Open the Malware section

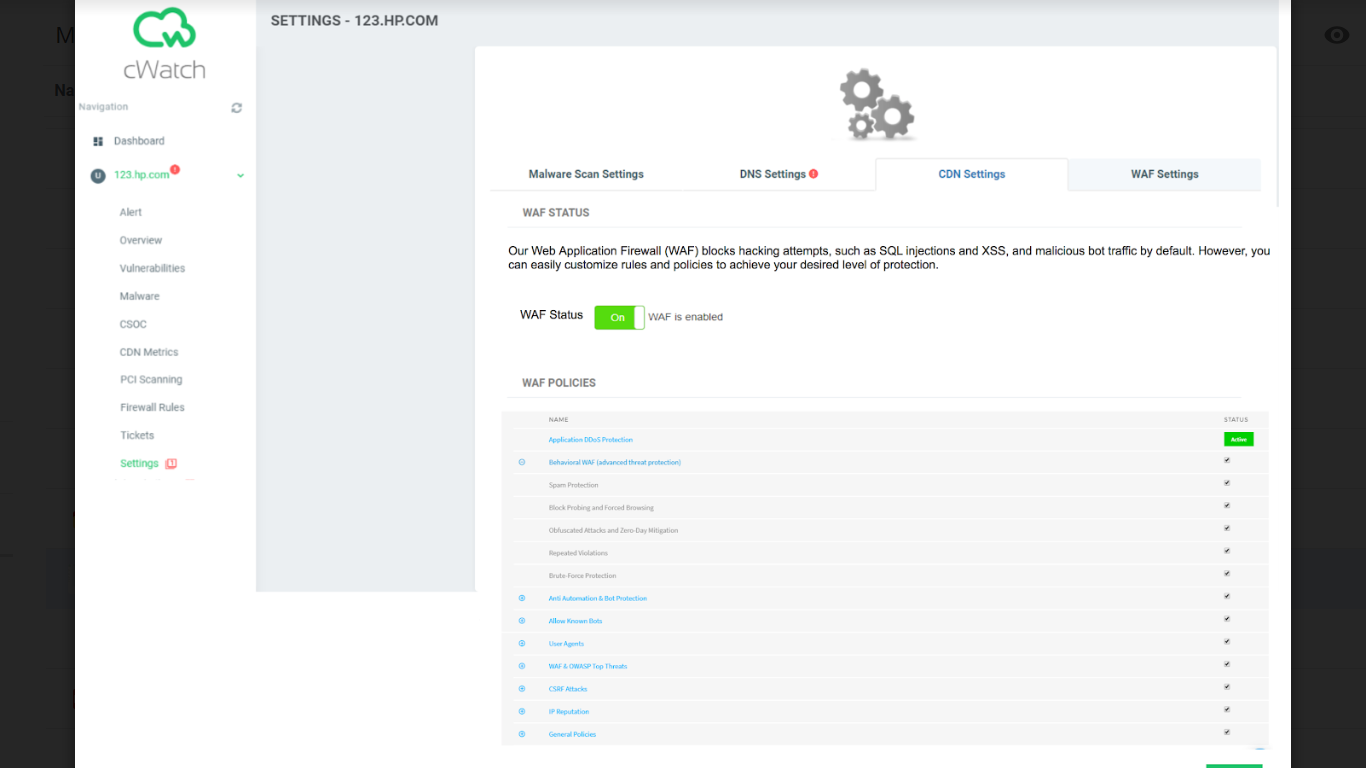(140, 296)
